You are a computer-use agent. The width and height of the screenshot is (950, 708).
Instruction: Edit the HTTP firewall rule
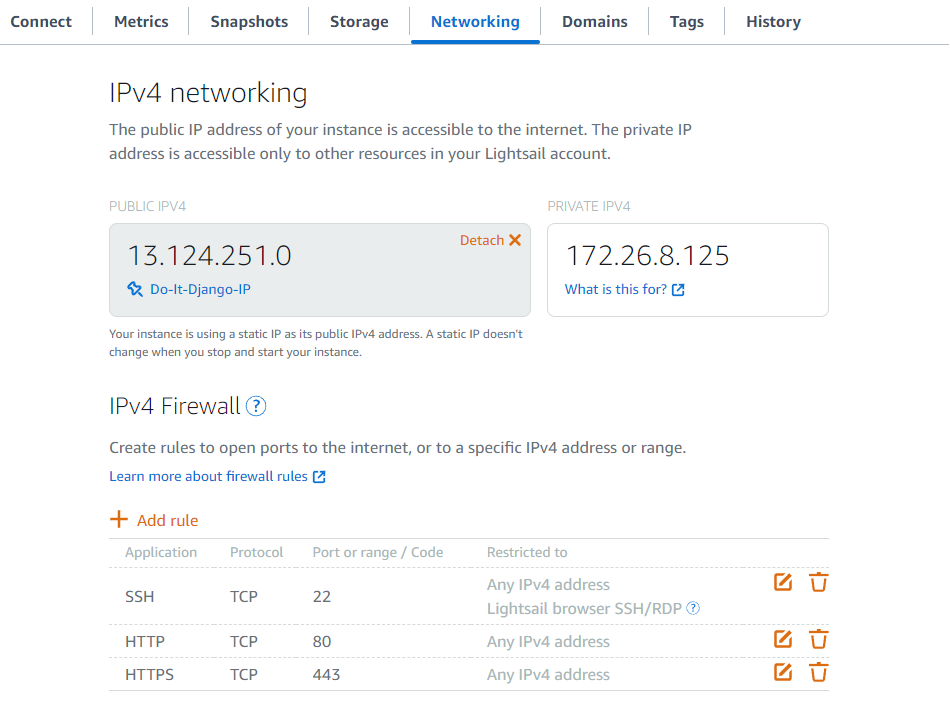(783, 639)
